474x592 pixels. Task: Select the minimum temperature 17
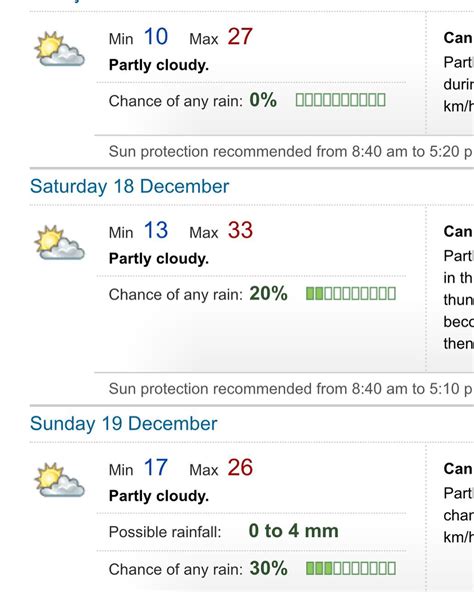point(156,467)
